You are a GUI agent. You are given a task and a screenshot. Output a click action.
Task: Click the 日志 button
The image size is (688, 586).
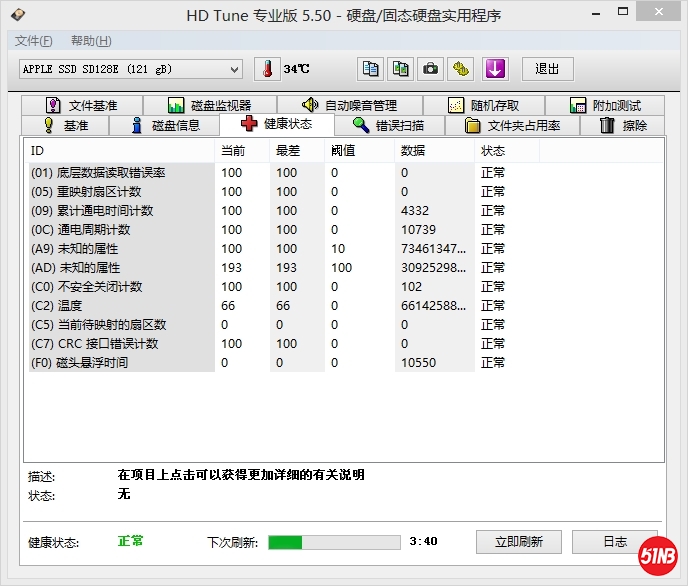click(615, 542)
